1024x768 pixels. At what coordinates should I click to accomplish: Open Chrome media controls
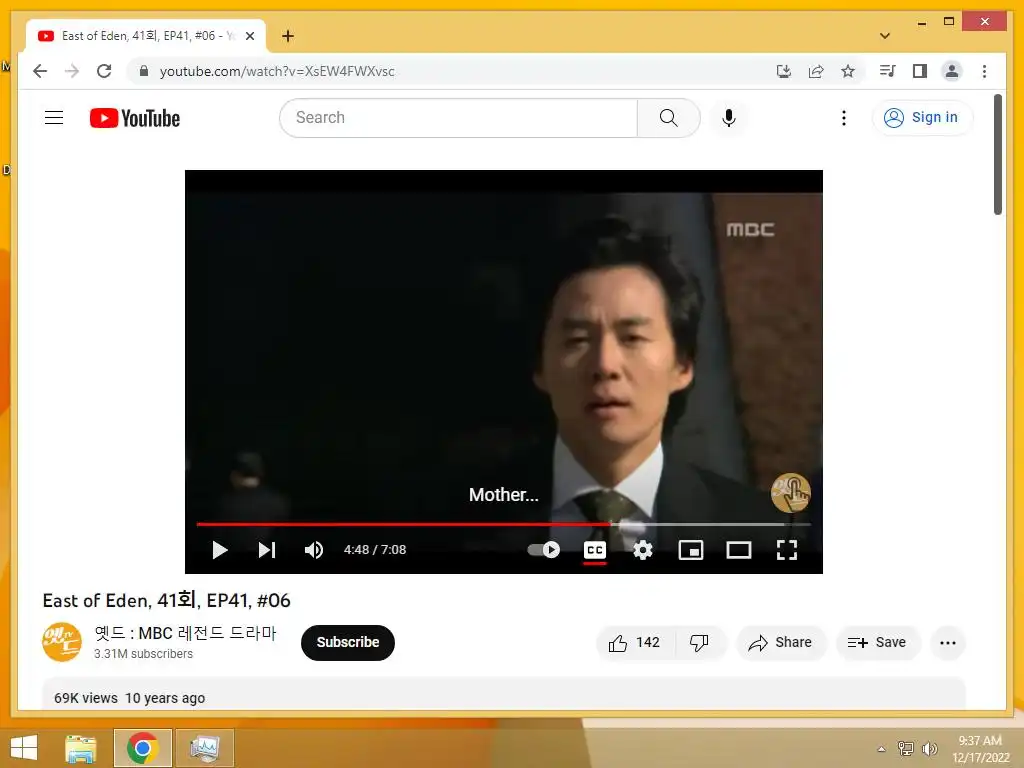pyautogui.click(x=888, y=71)
